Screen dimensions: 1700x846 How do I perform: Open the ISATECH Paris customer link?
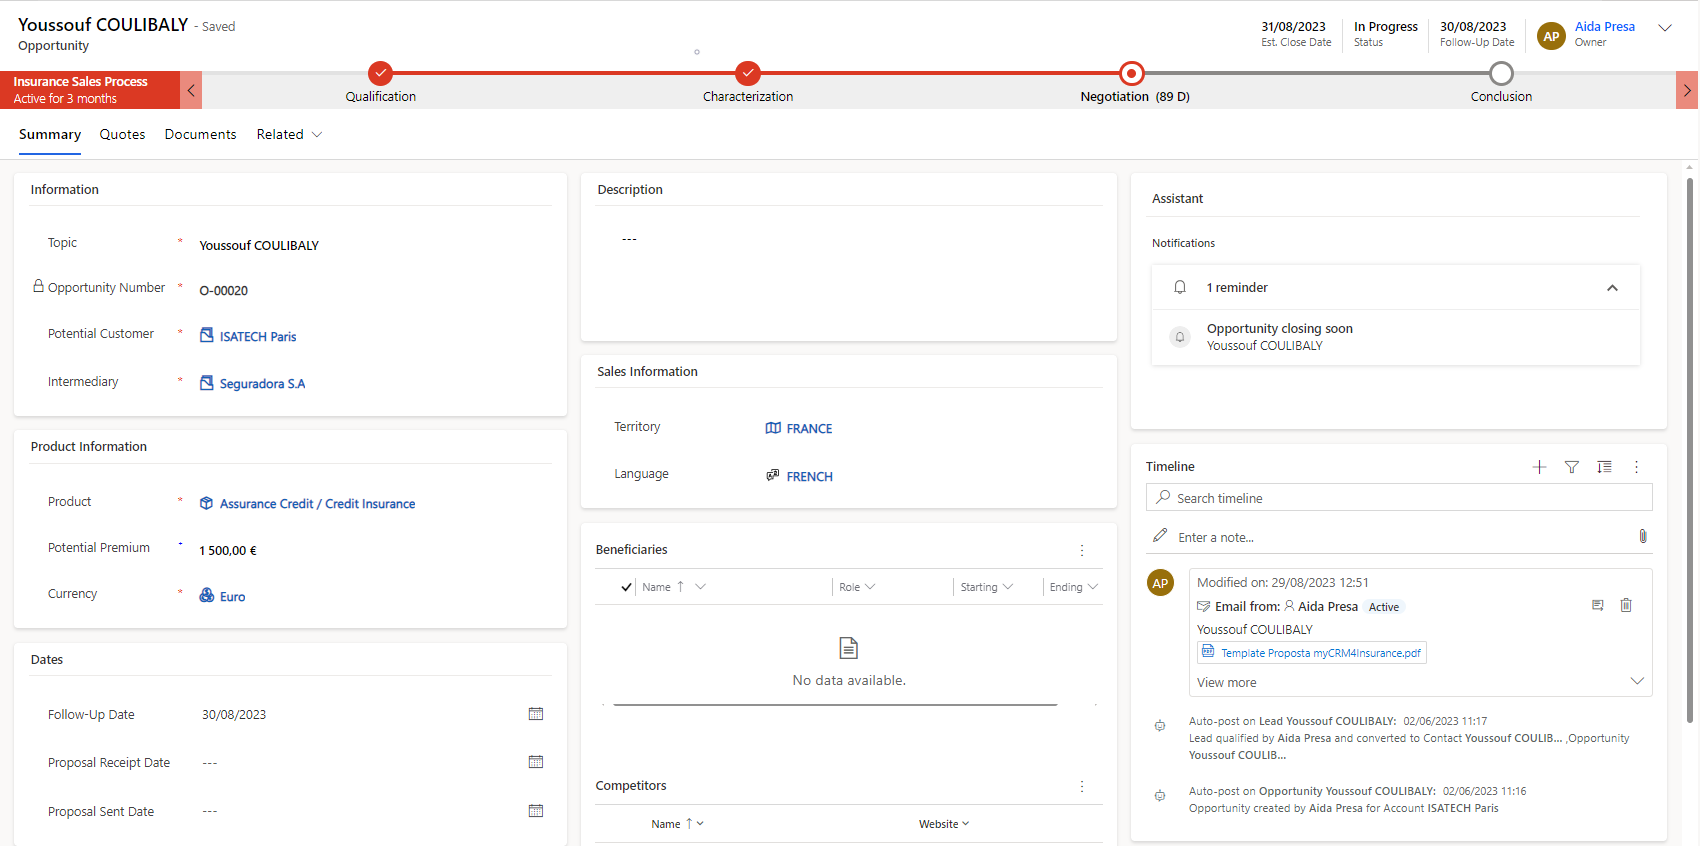click(x=258, y=337)
